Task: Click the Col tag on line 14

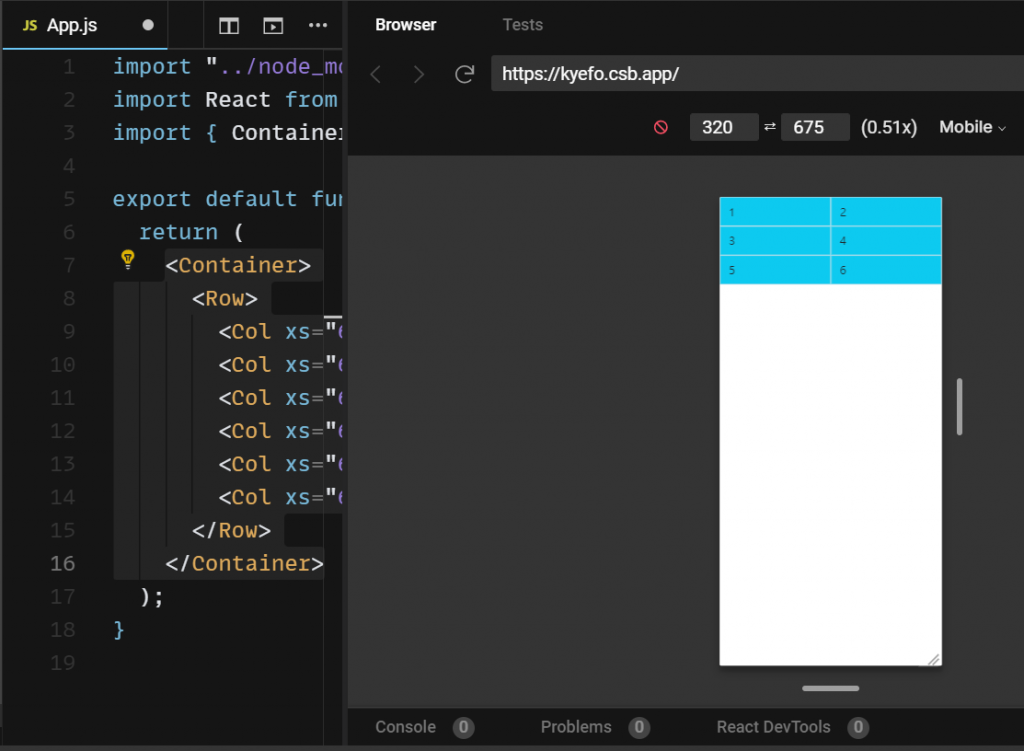Action: 245,497
